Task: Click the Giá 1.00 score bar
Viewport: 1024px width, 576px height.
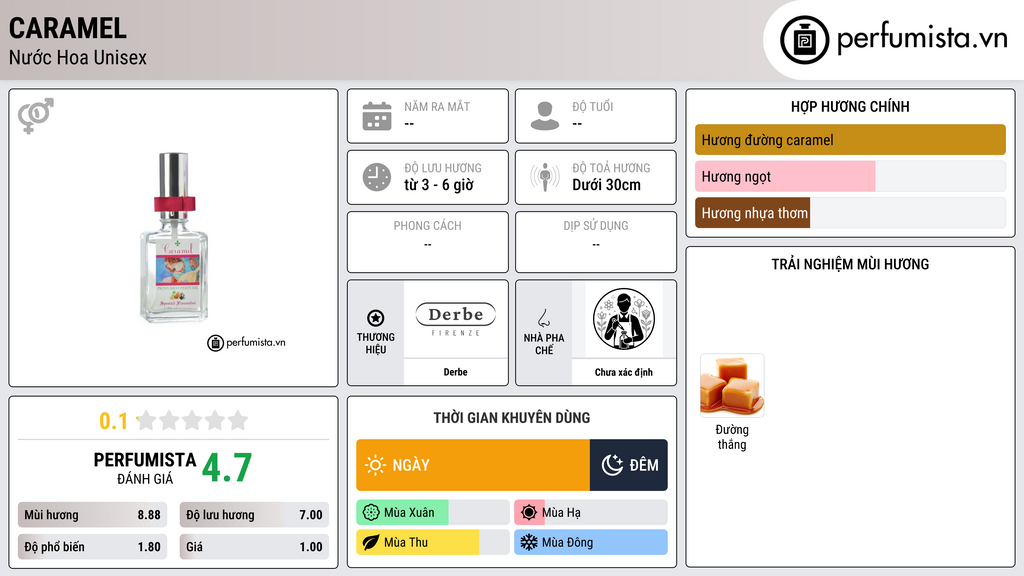Action: pos(254,547)
